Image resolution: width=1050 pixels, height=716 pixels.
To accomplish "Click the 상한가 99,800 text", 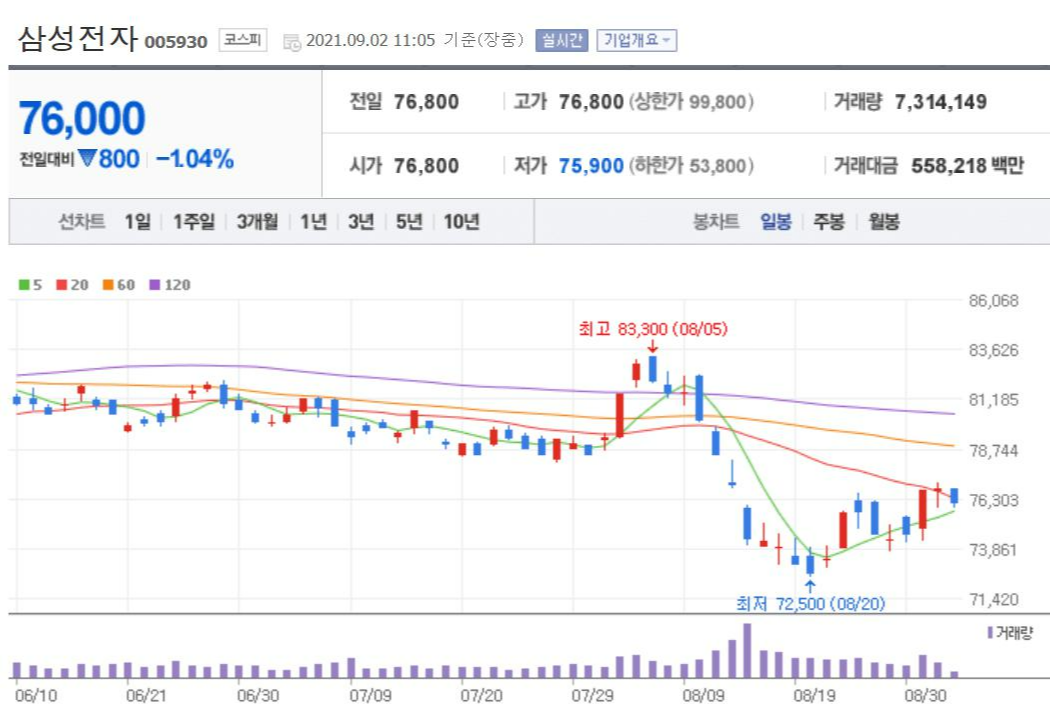I will [x=691, y=102].
